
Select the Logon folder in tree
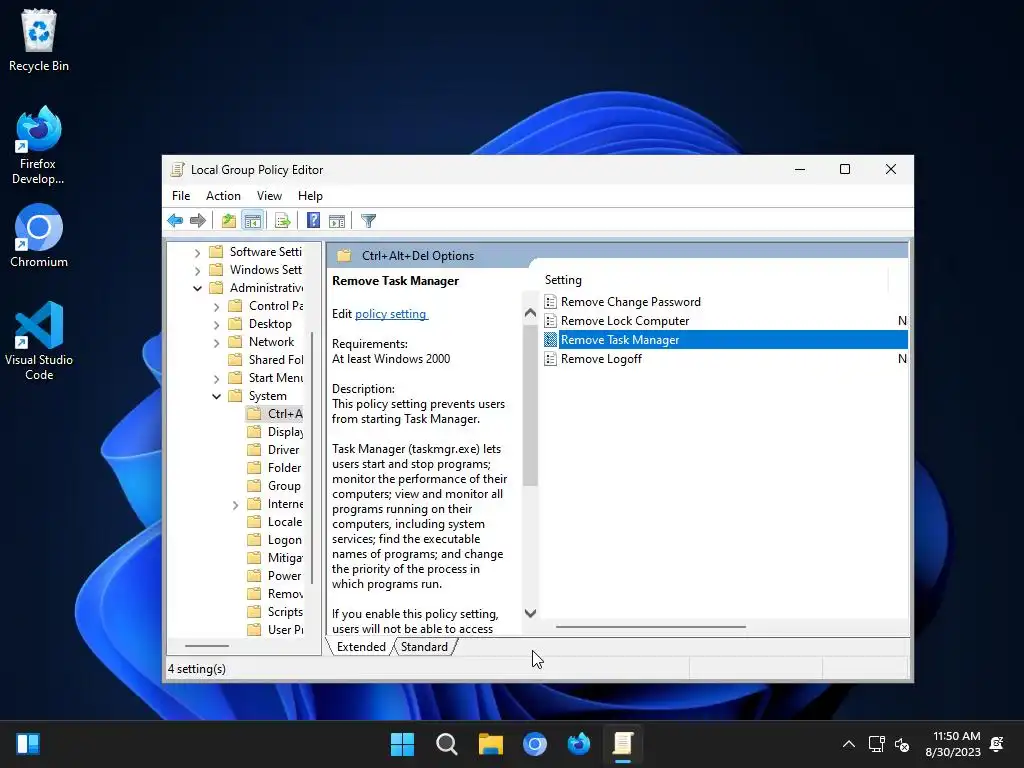275,540
